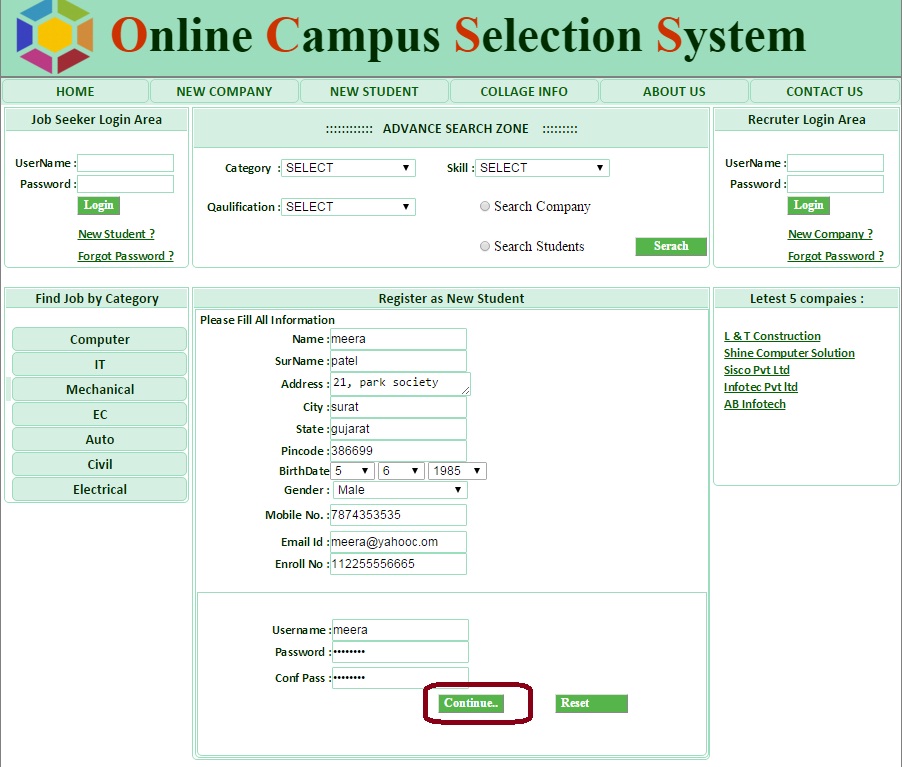Open the NEW COMPANY menu item
This screenshot has width=902, height=767.
224,91
